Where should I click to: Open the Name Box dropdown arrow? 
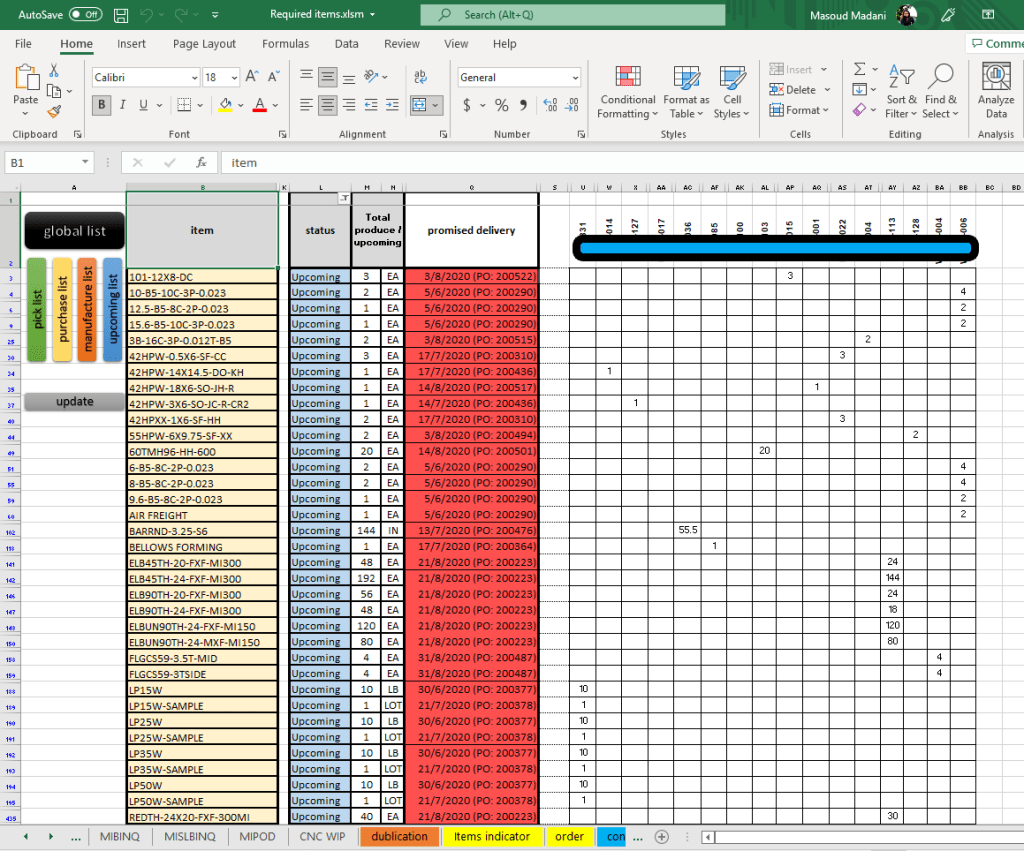click(85, 162)
